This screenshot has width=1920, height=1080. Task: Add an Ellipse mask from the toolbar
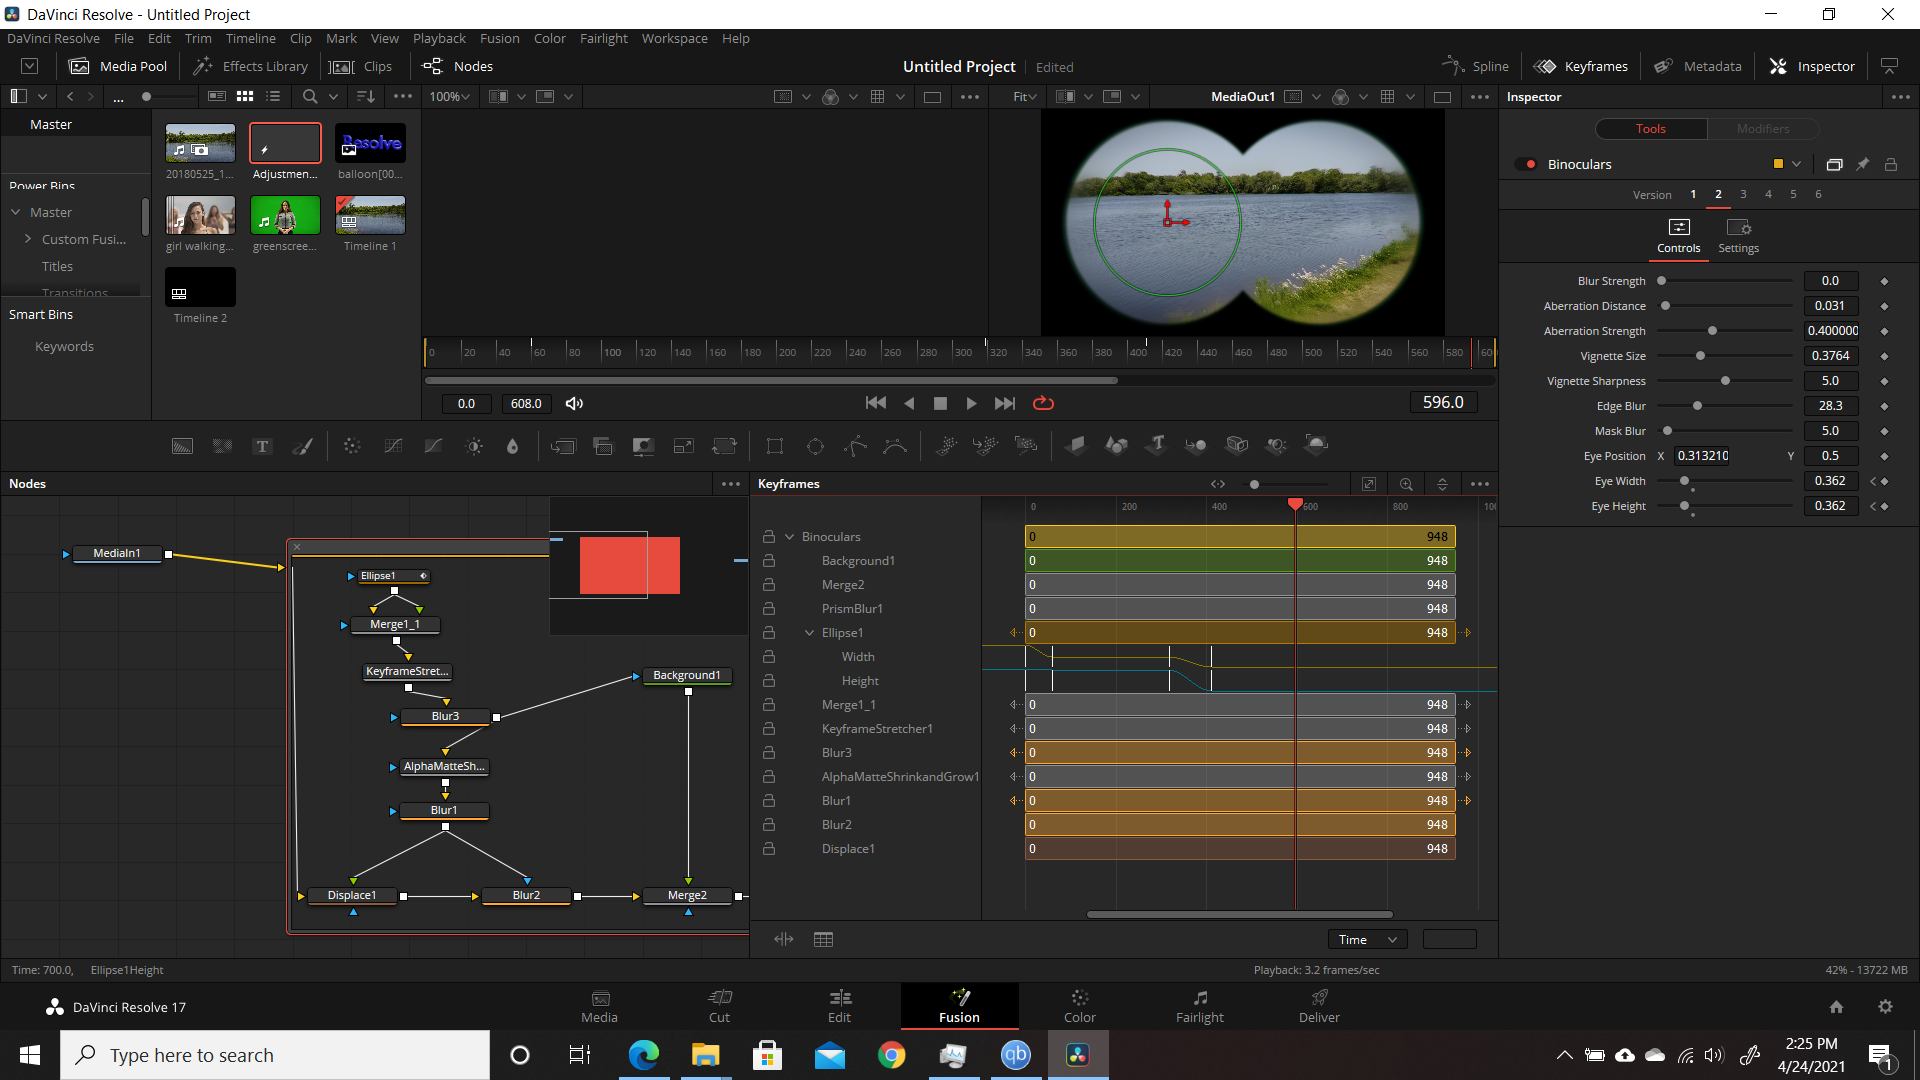click(x=815, y=446)
